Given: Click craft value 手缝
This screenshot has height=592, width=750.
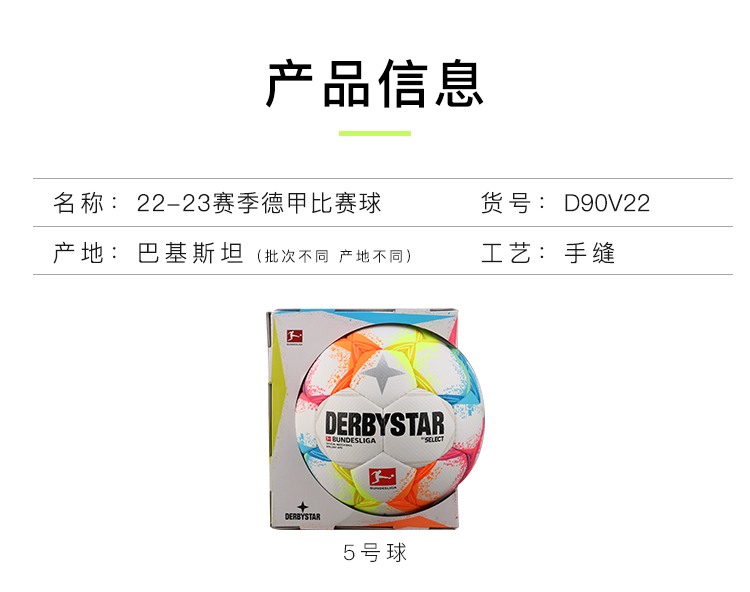Looking at the screenshot, I should (589, 252).
